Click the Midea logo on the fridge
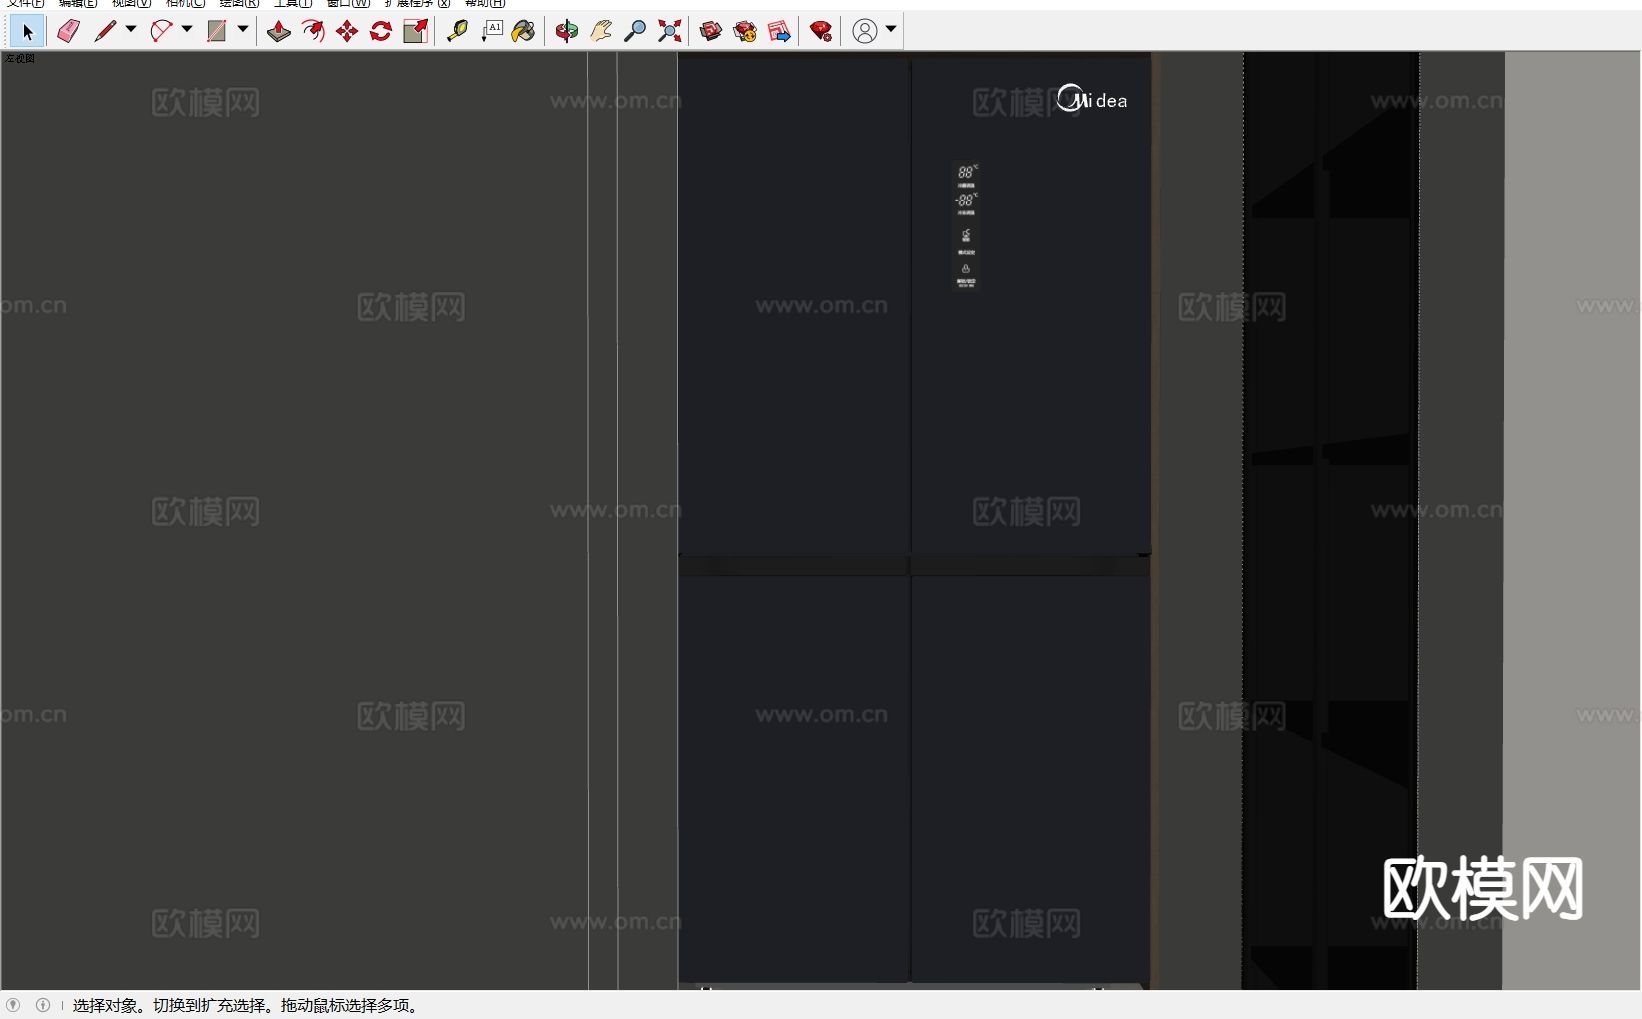 1092,99
